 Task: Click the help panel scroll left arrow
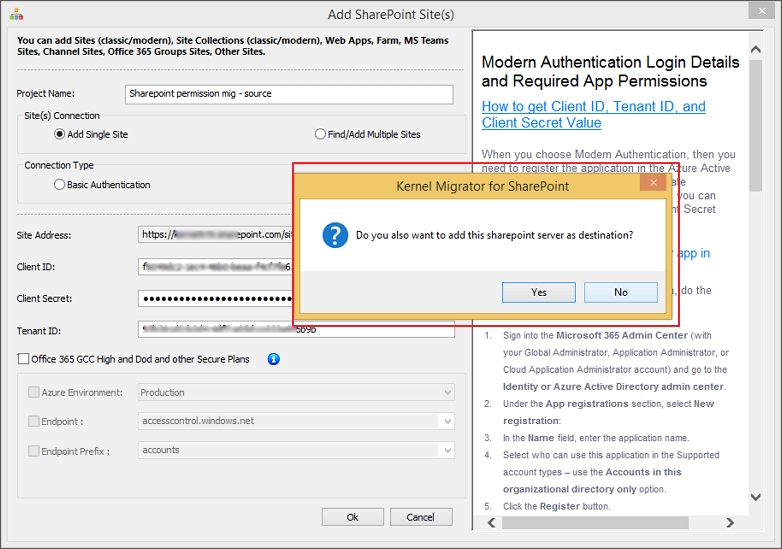point(491,523)
